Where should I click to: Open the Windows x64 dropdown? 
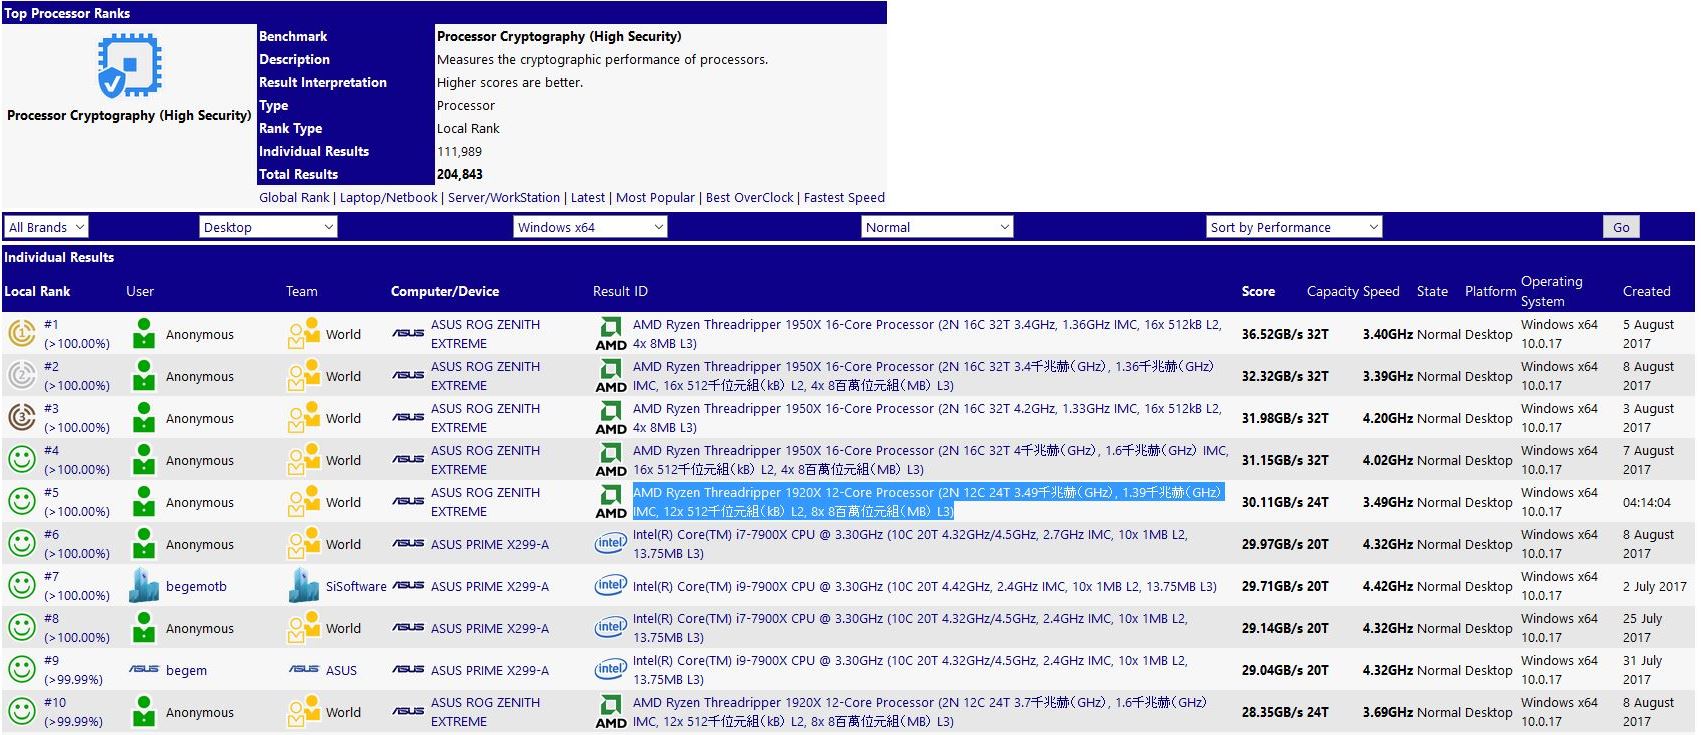click(x=590, y=227)
